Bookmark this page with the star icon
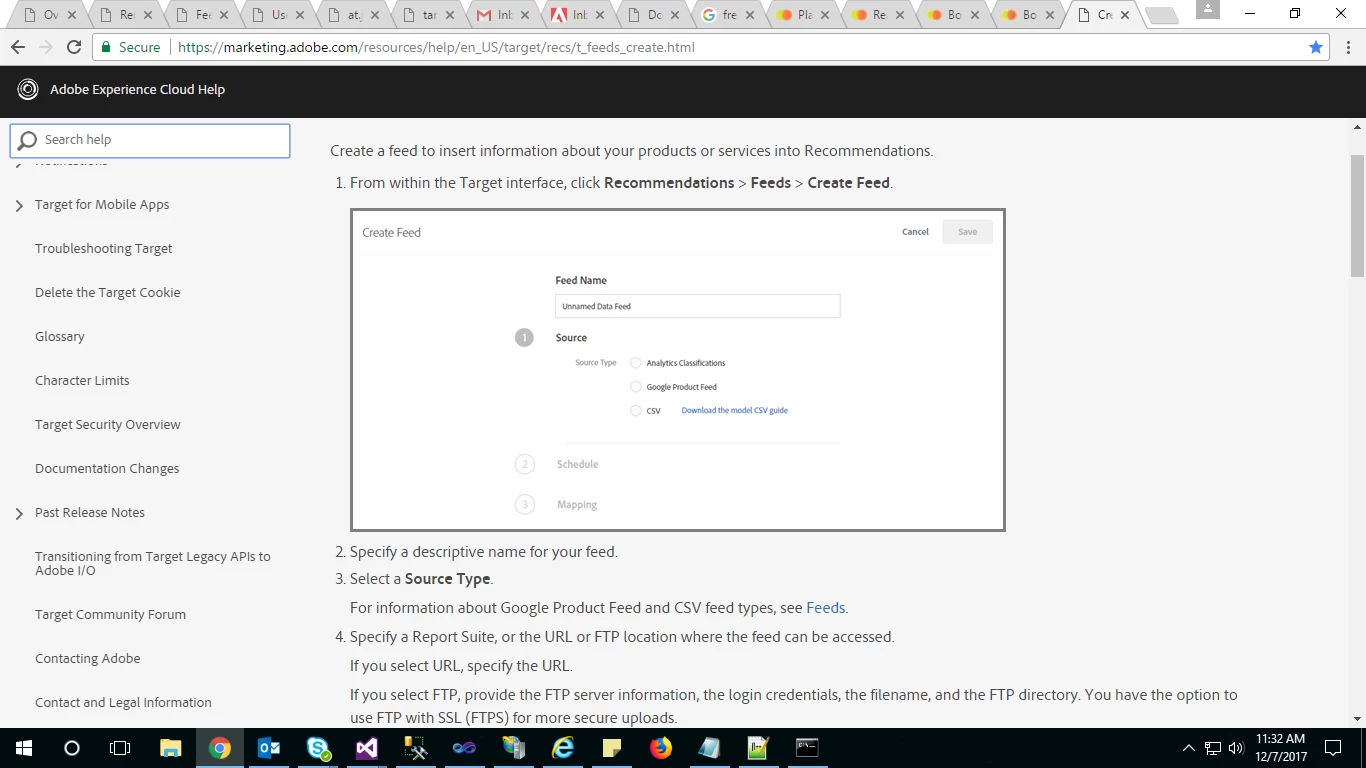Image resolution: width=1366 pixels, height=768 pixels. coord(1316,47)
